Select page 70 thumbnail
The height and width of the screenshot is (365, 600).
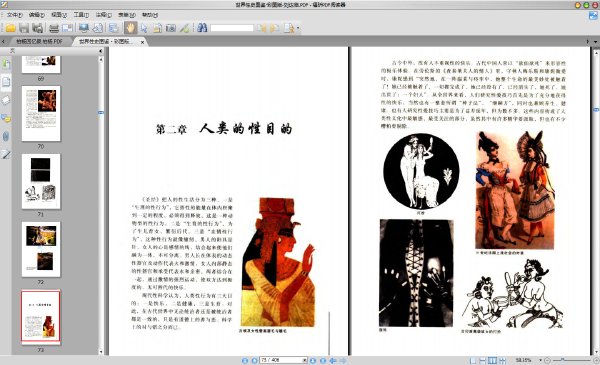(41, 113)
